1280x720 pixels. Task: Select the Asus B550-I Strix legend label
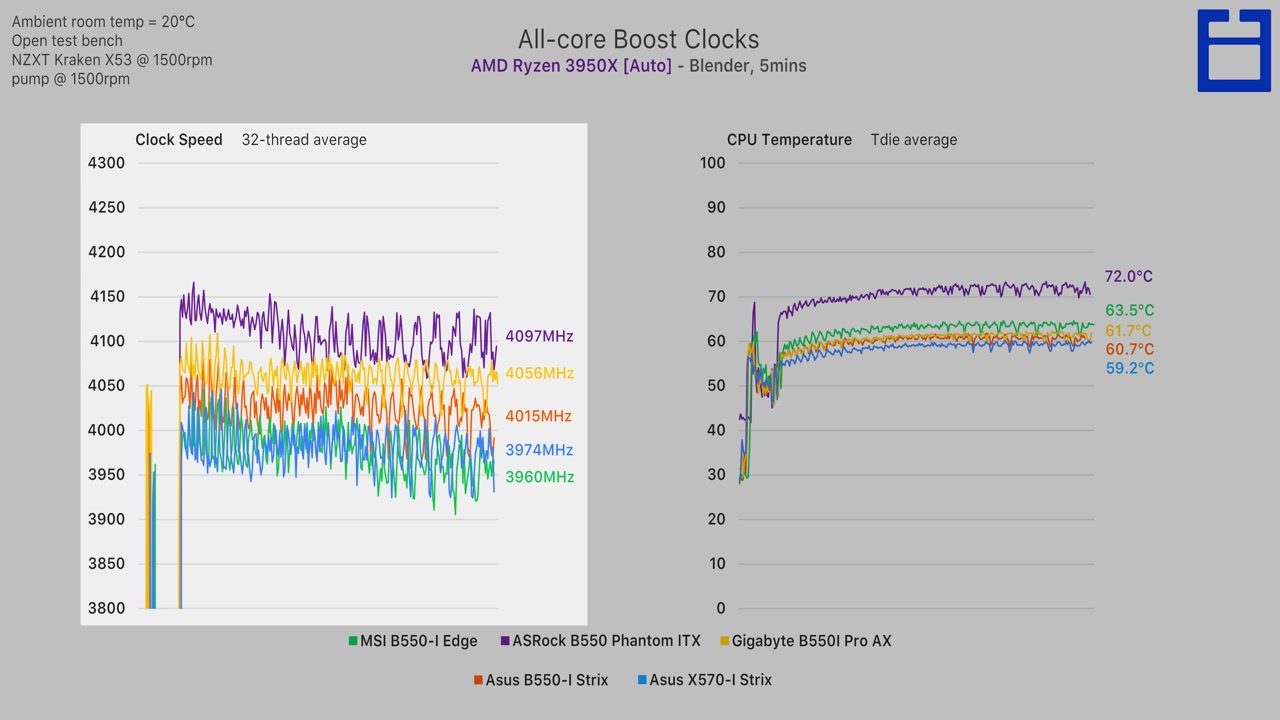(x=547, y=680)
